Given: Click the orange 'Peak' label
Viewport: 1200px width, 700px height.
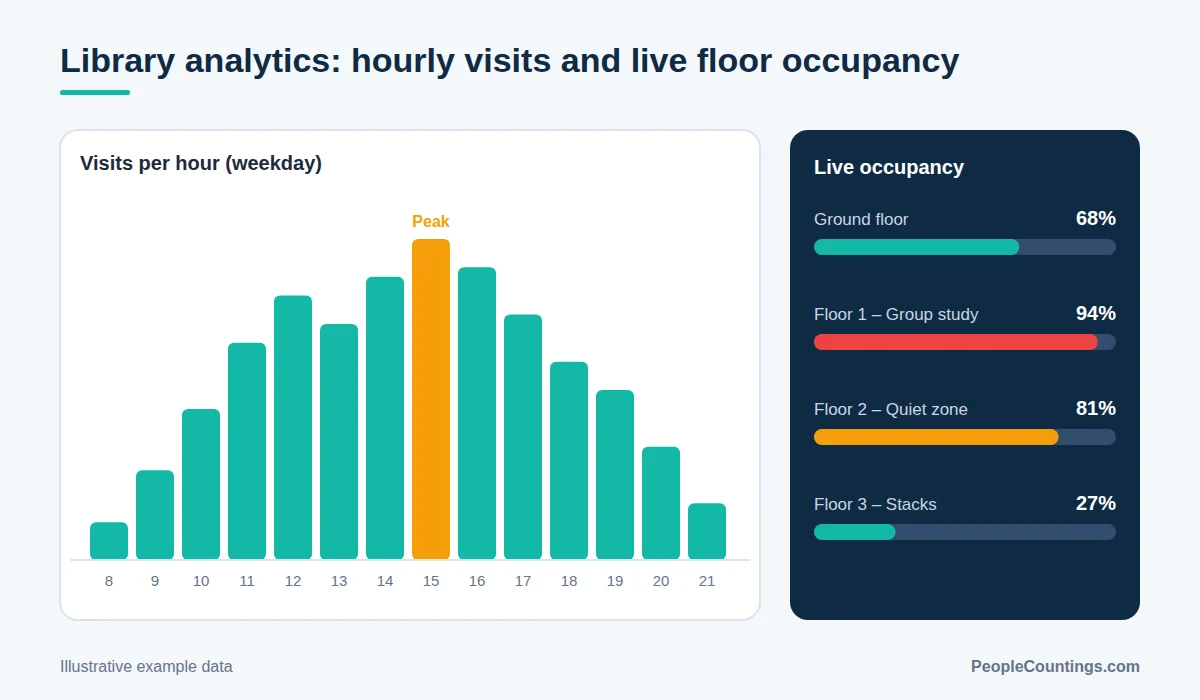Looking at the screenshot, I should (431, 222).
